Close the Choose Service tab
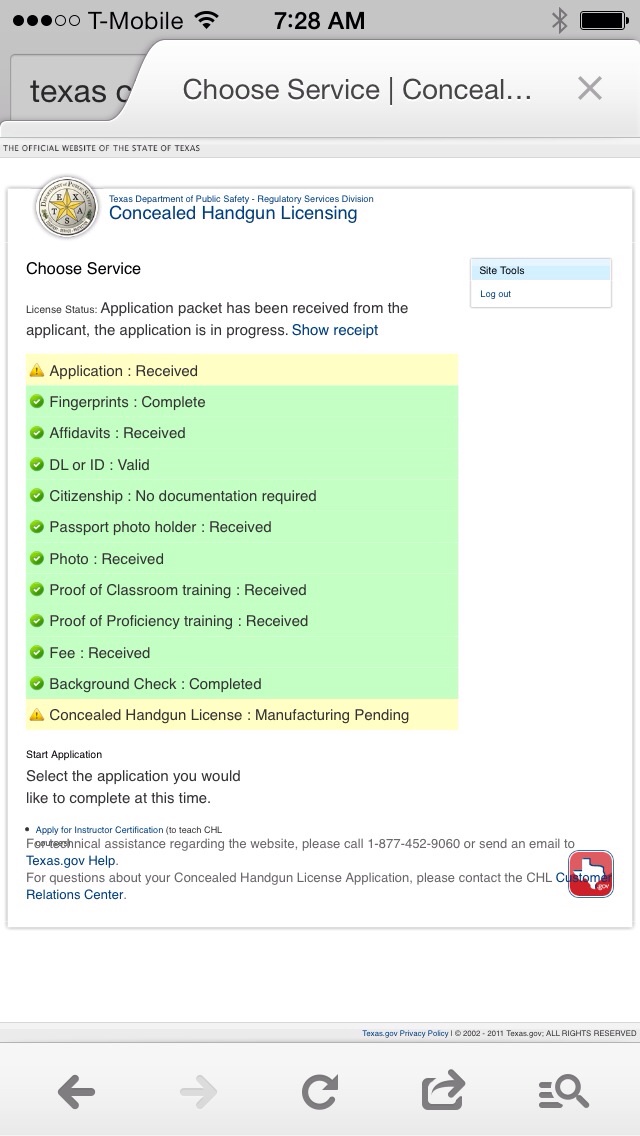 590,89
